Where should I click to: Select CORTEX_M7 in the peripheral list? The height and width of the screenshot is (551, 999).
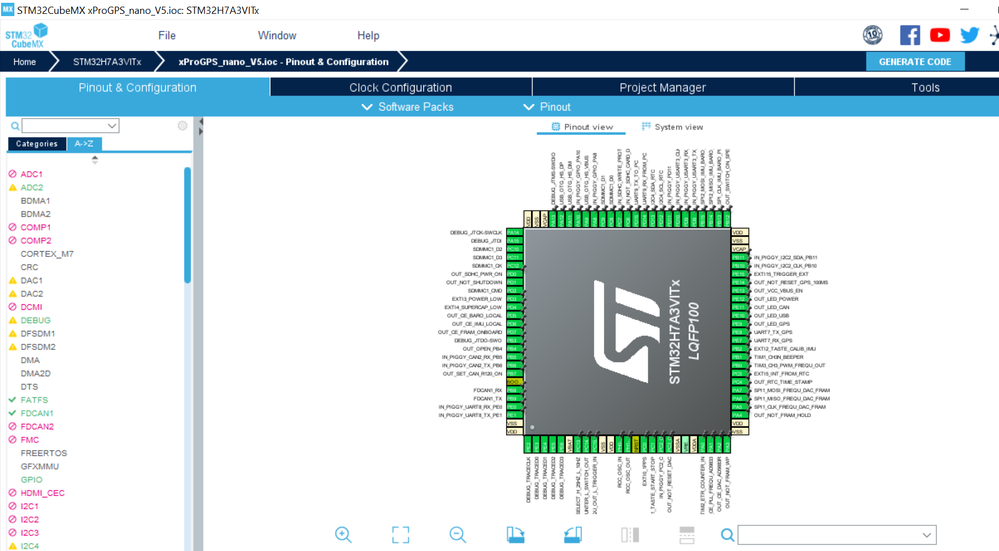(47, 254)
